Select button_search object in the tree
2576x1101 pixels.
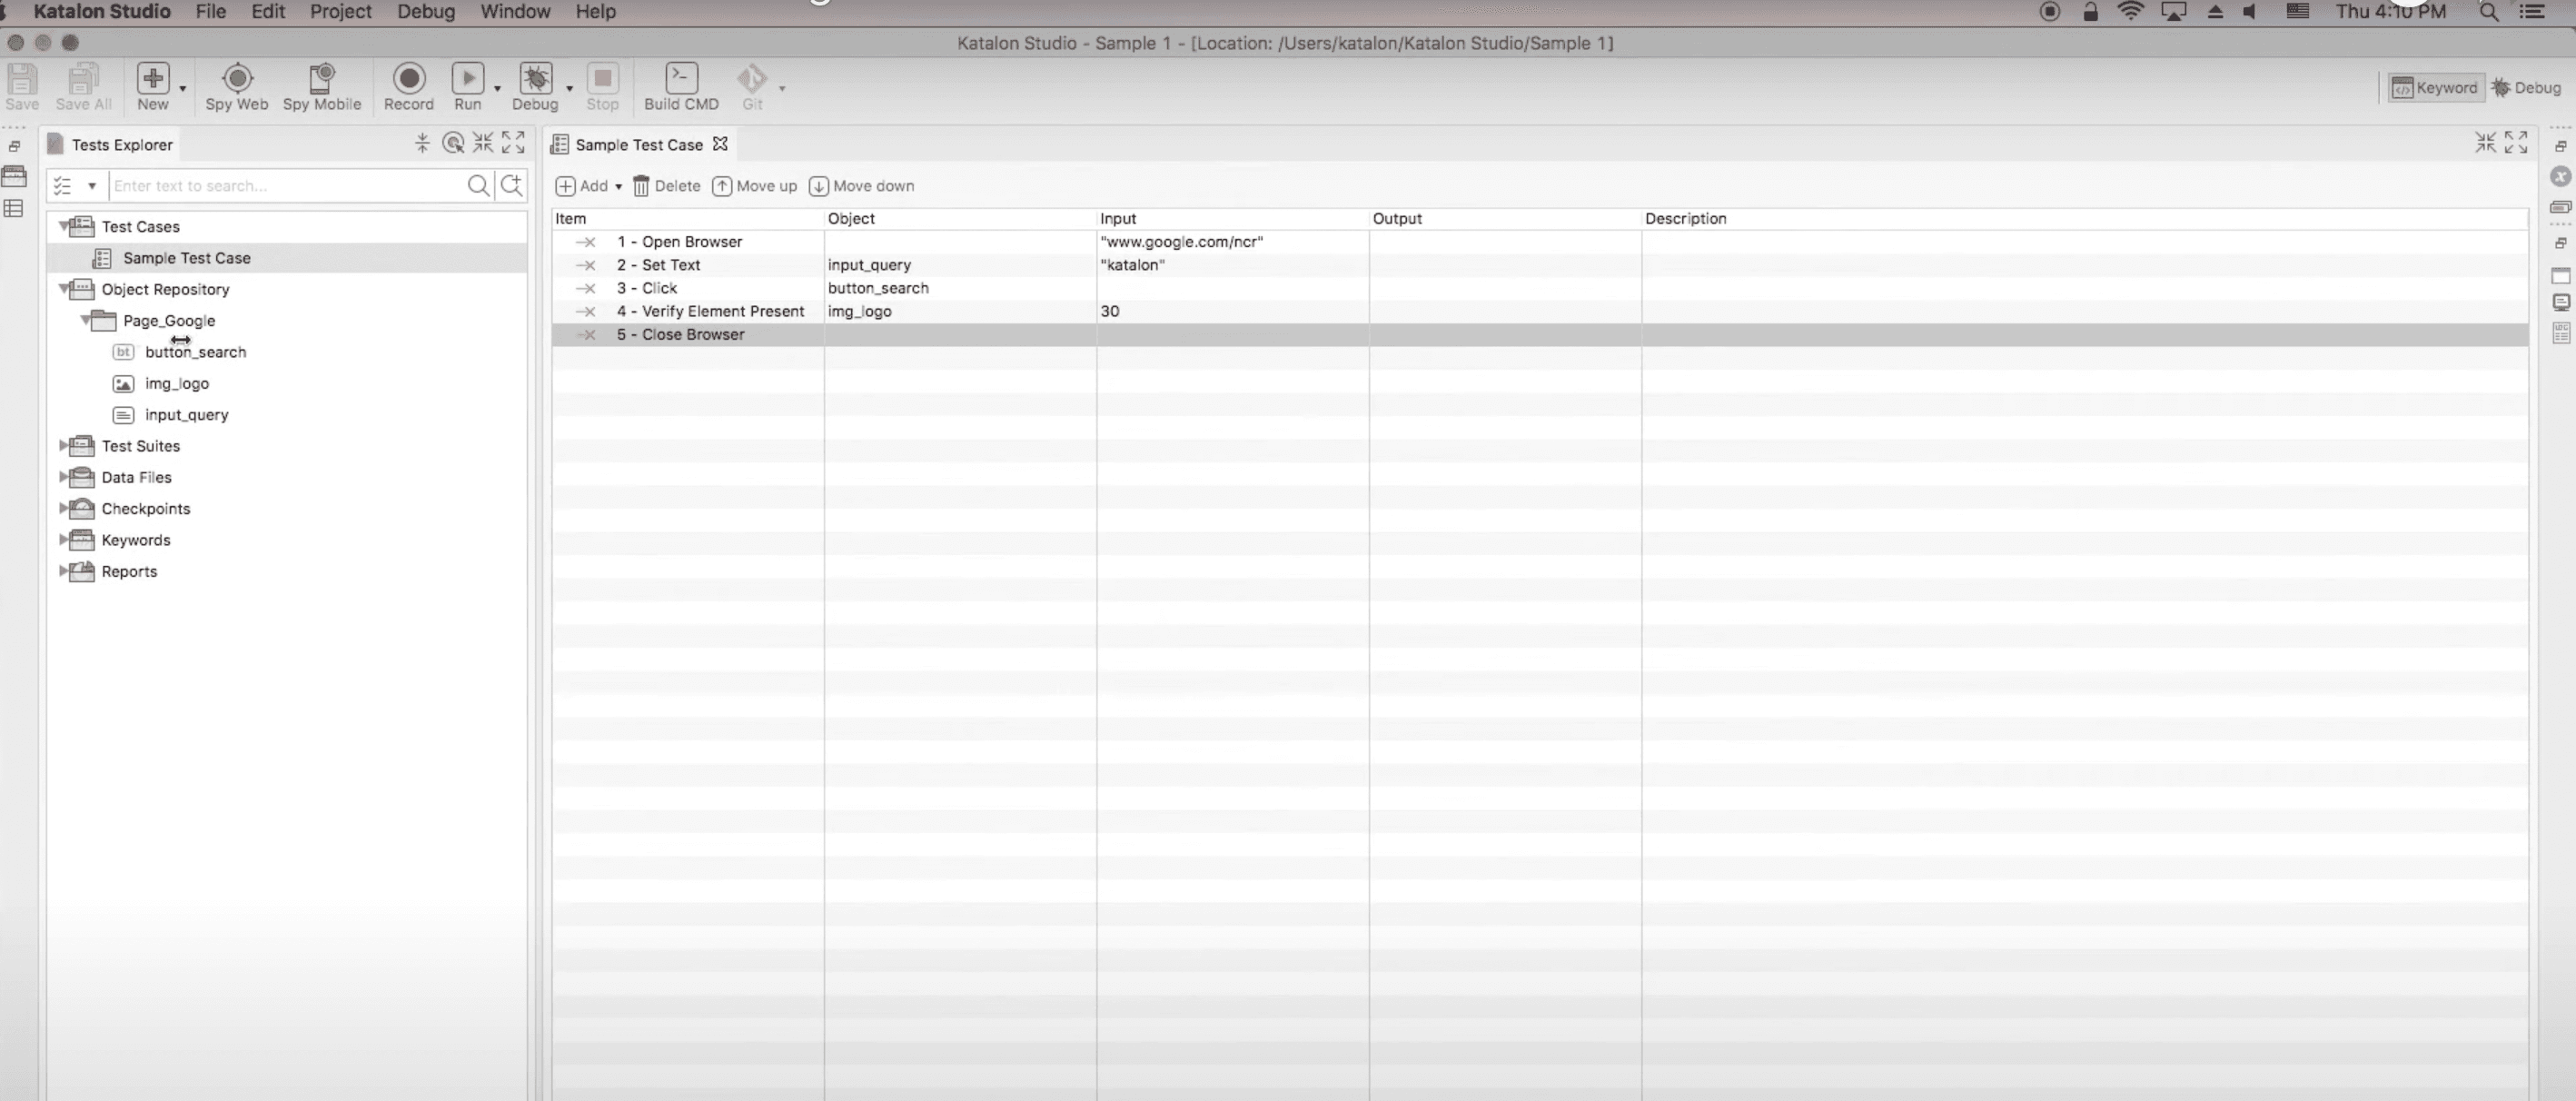[x=195, y=352]
